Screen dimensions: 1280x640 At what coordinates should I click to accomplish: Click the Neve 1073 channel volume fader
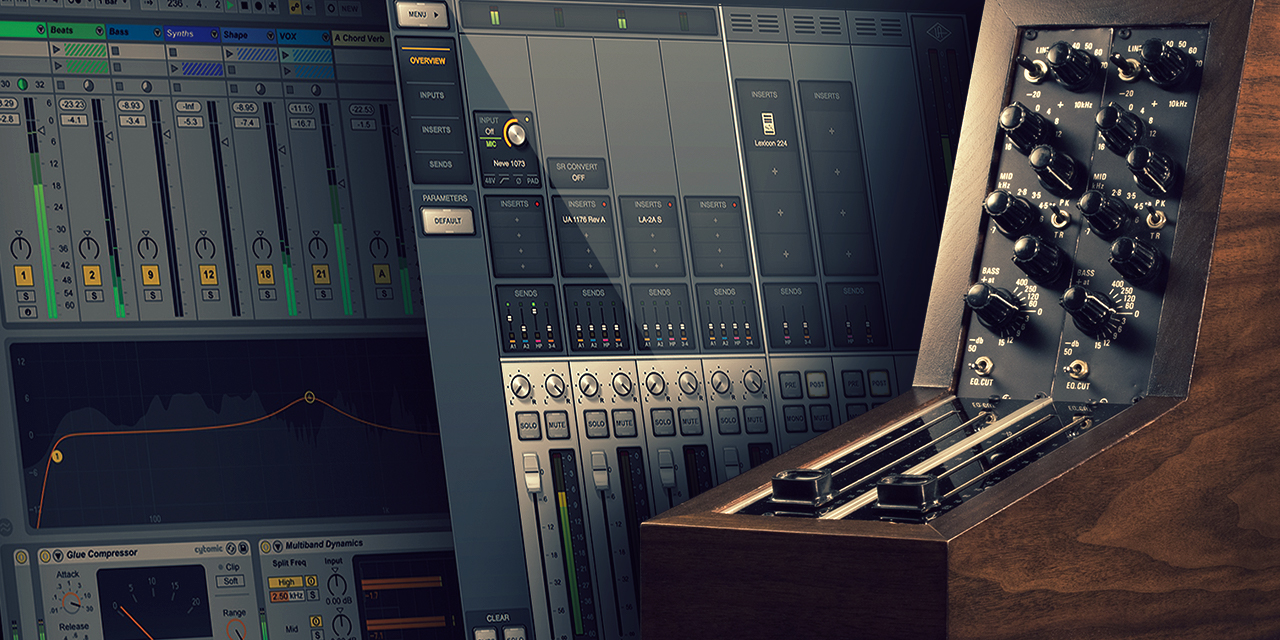pyautogui.click(x=532, y=472)
